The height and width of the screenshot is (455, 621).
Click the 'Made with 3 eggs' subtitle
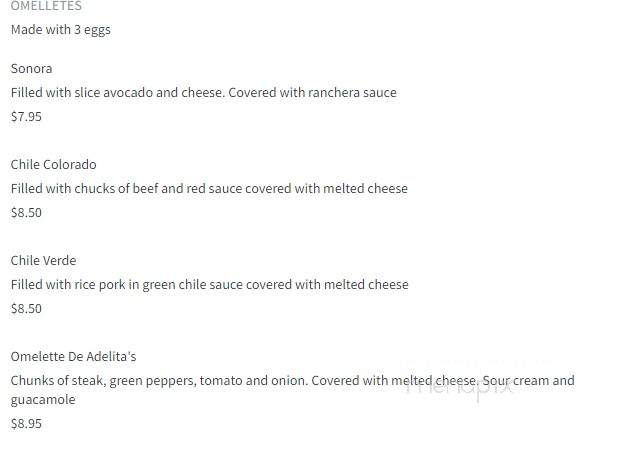(x=61, y=30)
